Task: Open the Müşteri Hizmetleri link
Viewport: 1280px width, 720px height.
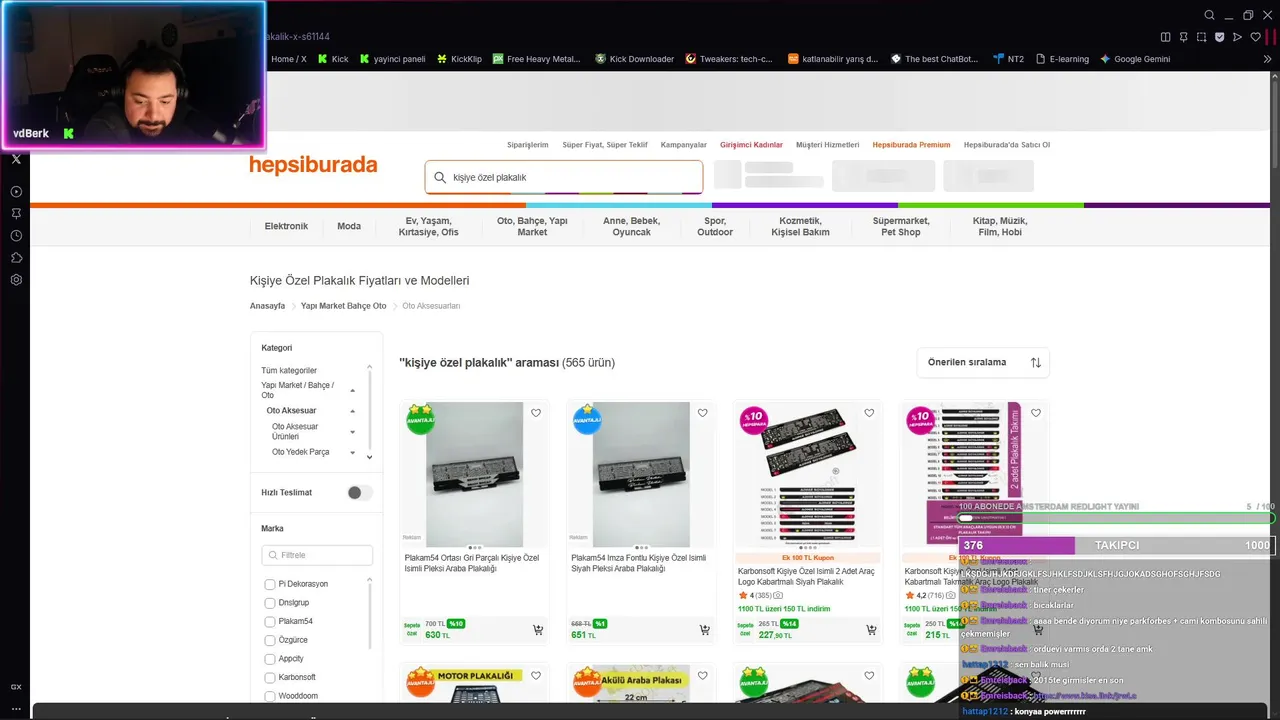Action: [x=828, y=145]
